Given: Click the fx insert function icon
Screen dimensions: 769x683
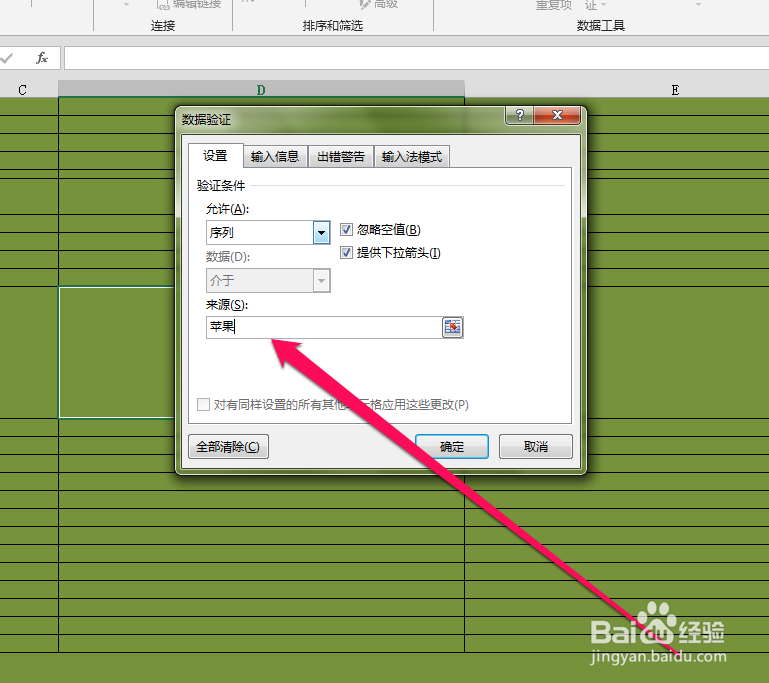Looking at the screenshot, I should [42, 58].
